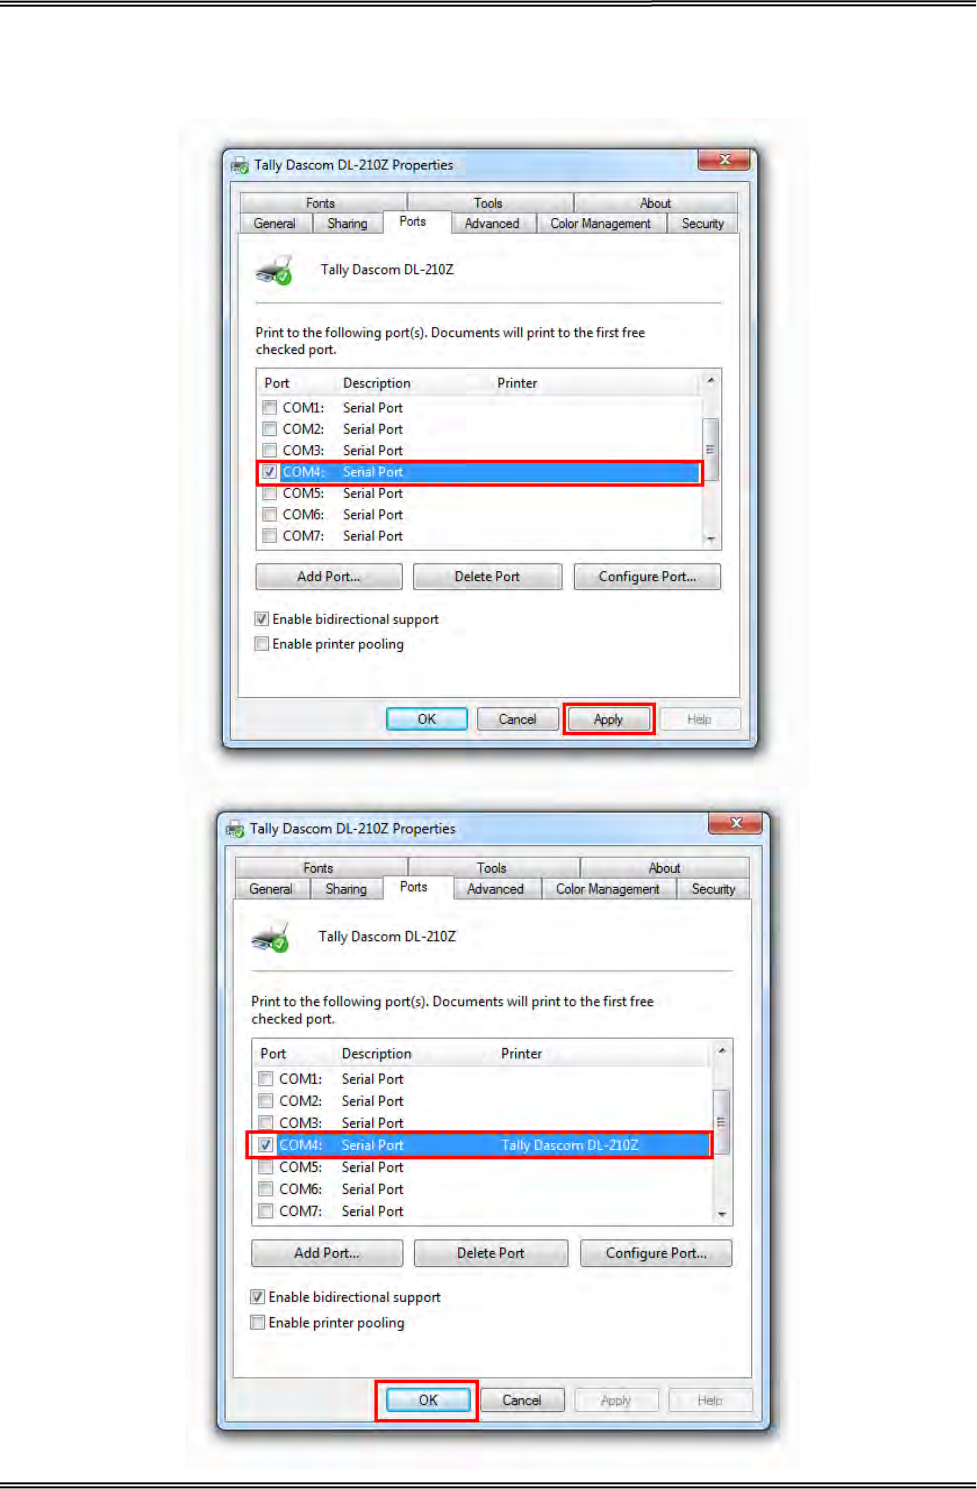
Task: Open Color Management tab in lower dialog
Action: pos(608,889)
